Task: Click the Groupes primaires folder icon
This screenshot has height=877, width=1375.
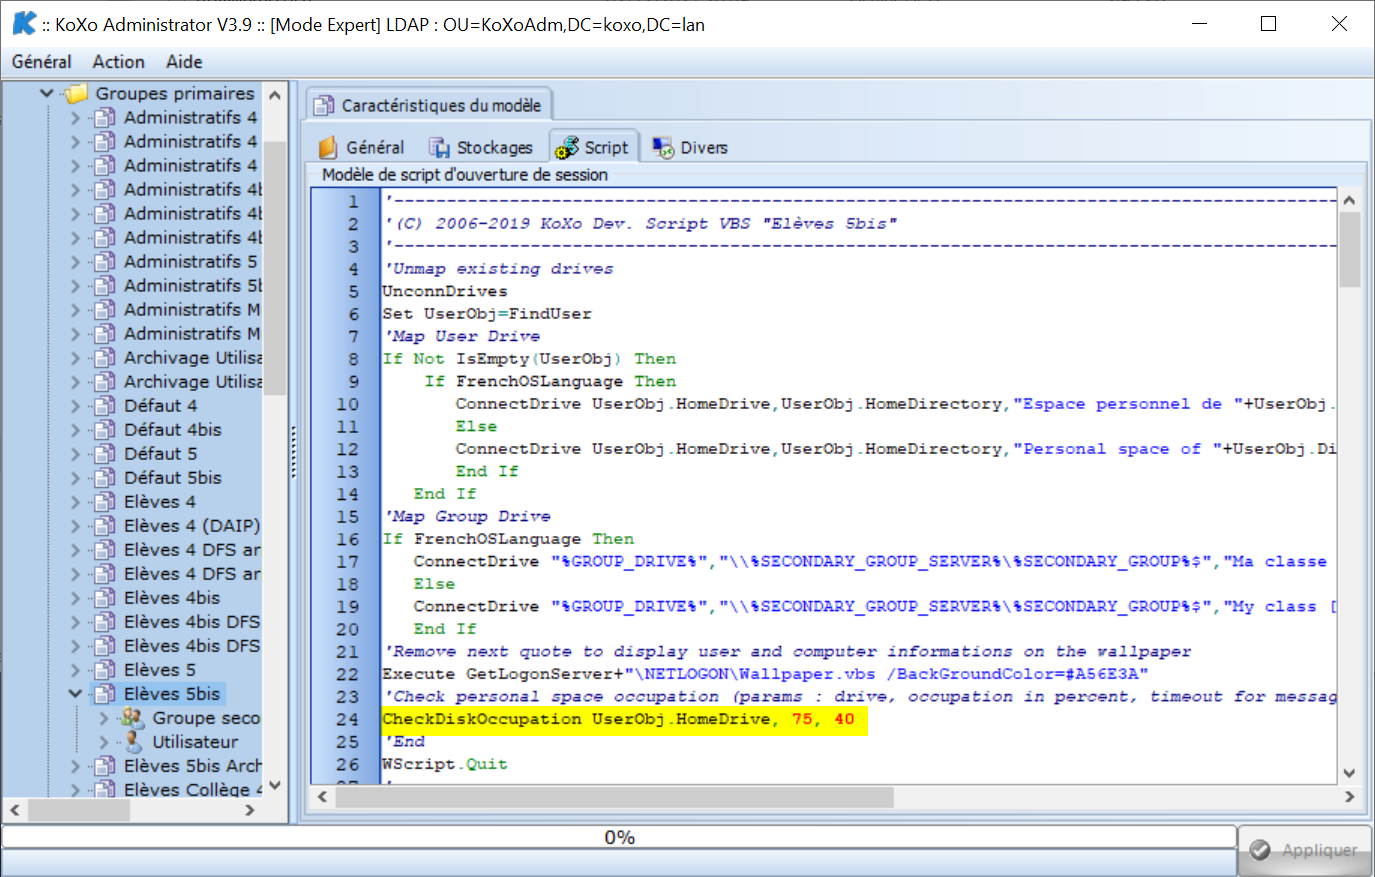Action: [75, 94]
